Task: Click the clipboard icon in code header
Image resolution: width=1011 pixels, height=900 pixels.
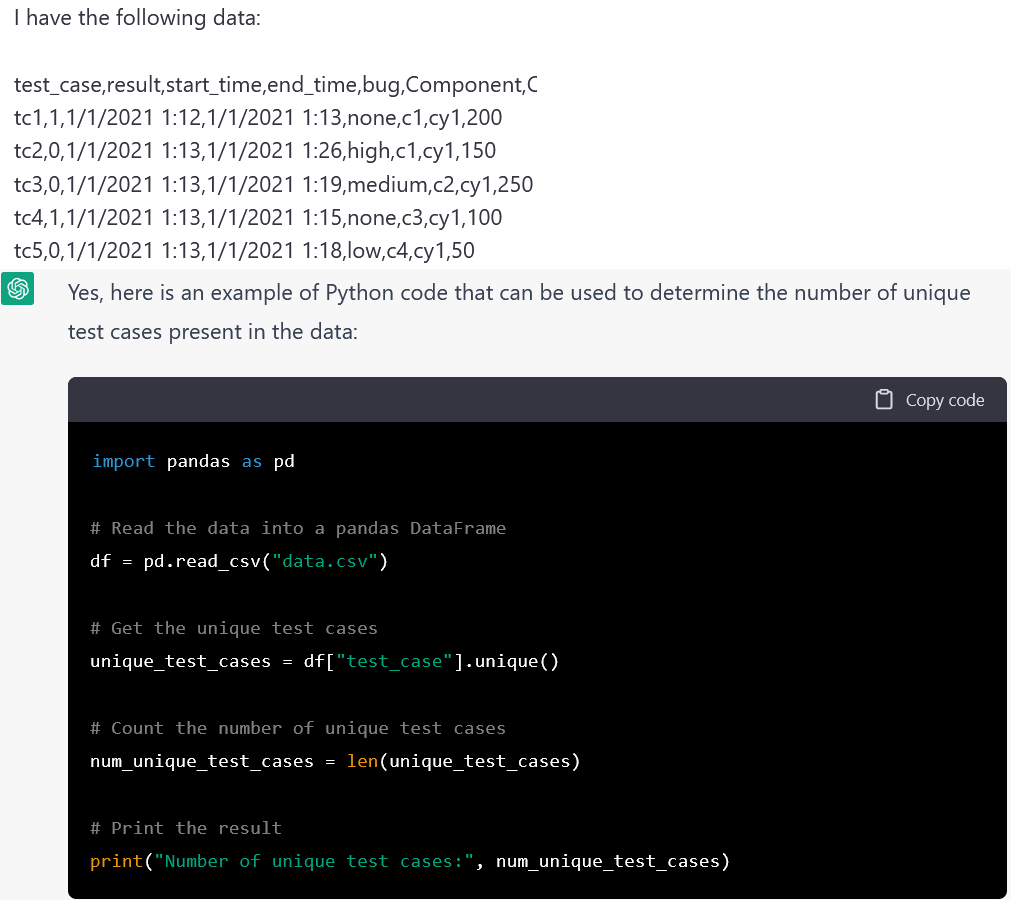Action: 883,400
